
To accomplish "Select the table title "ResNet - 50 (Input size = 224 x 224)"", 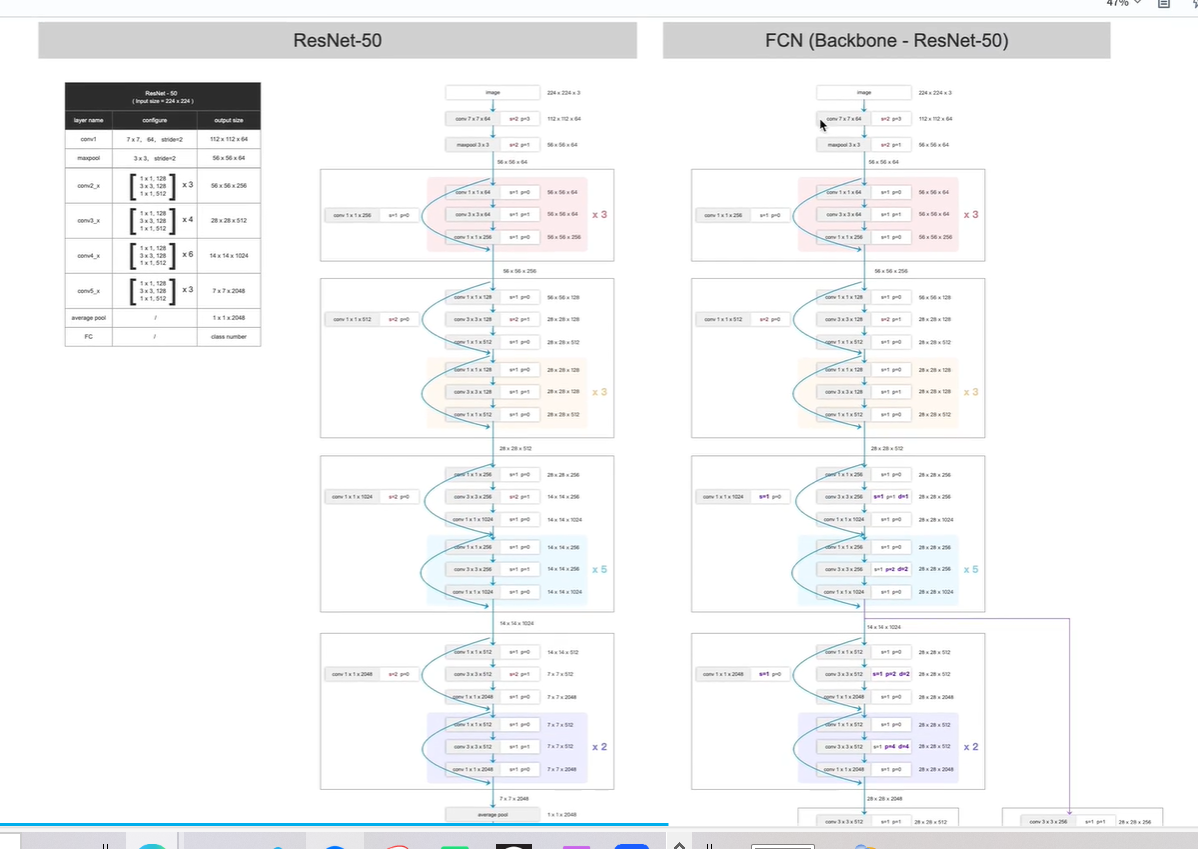I will click(x=163, y=96).
